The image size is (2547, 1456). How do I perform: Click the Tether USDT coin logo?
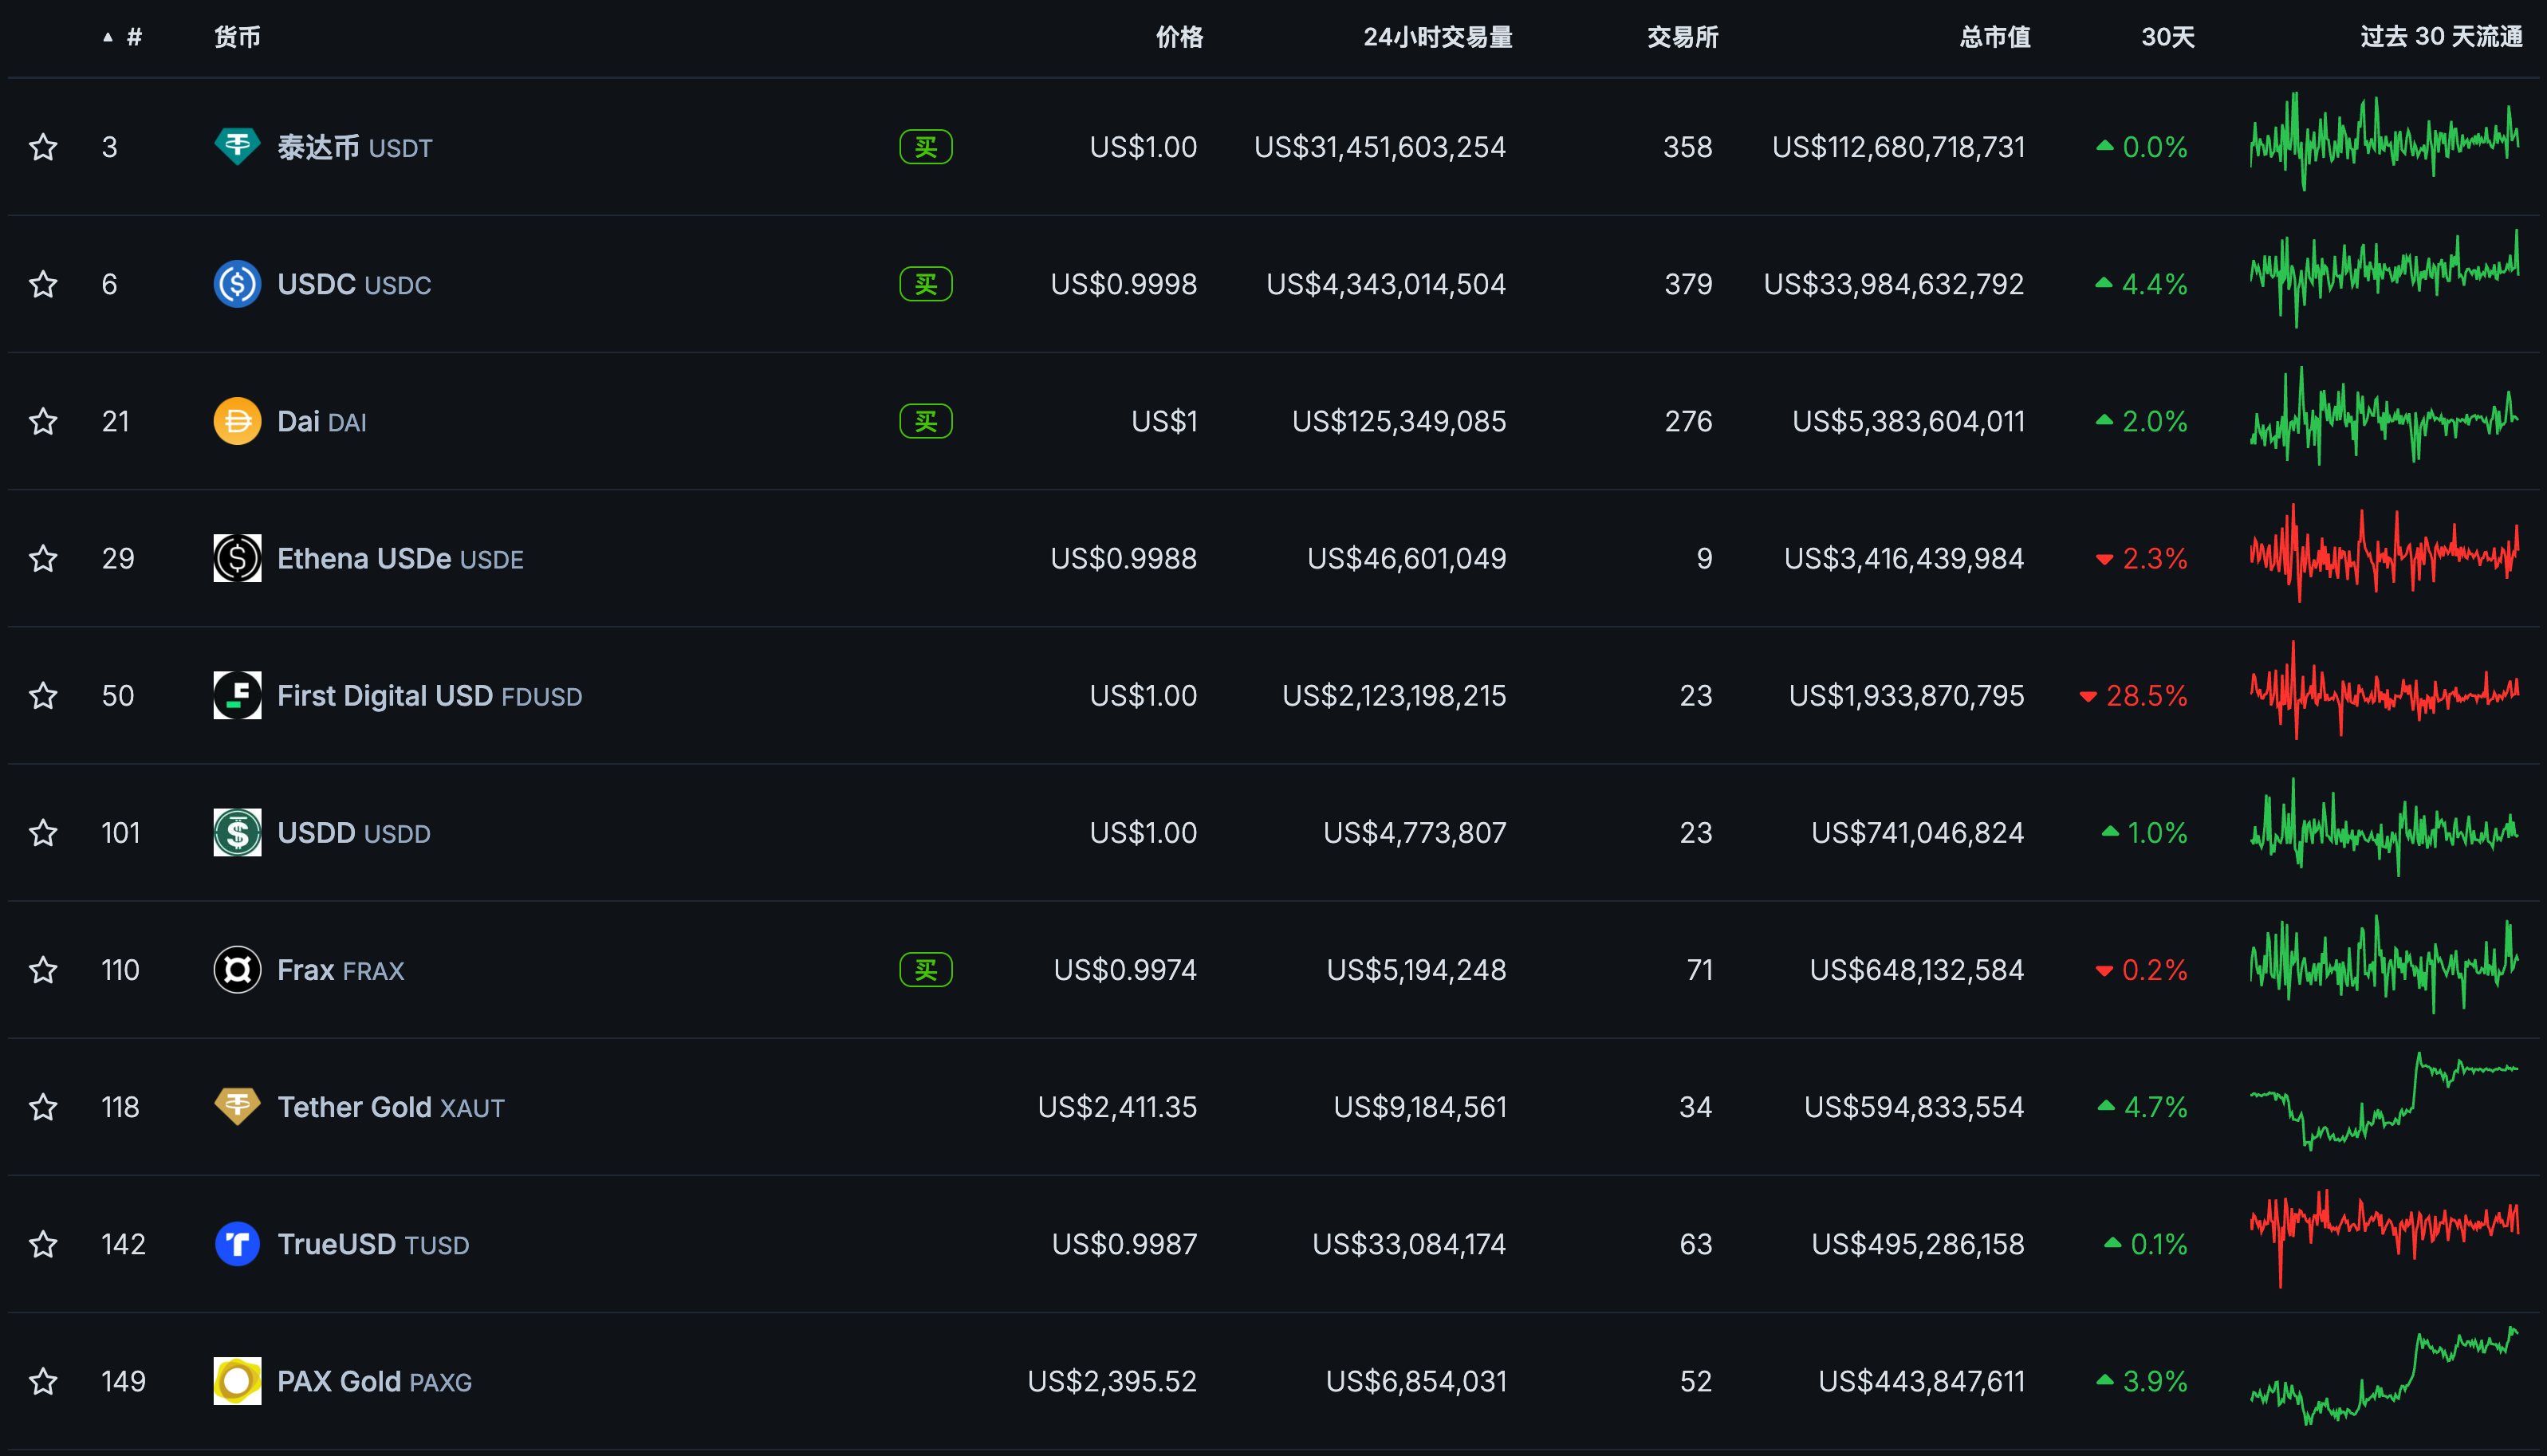pyautogui.click(x=237, y=146)
